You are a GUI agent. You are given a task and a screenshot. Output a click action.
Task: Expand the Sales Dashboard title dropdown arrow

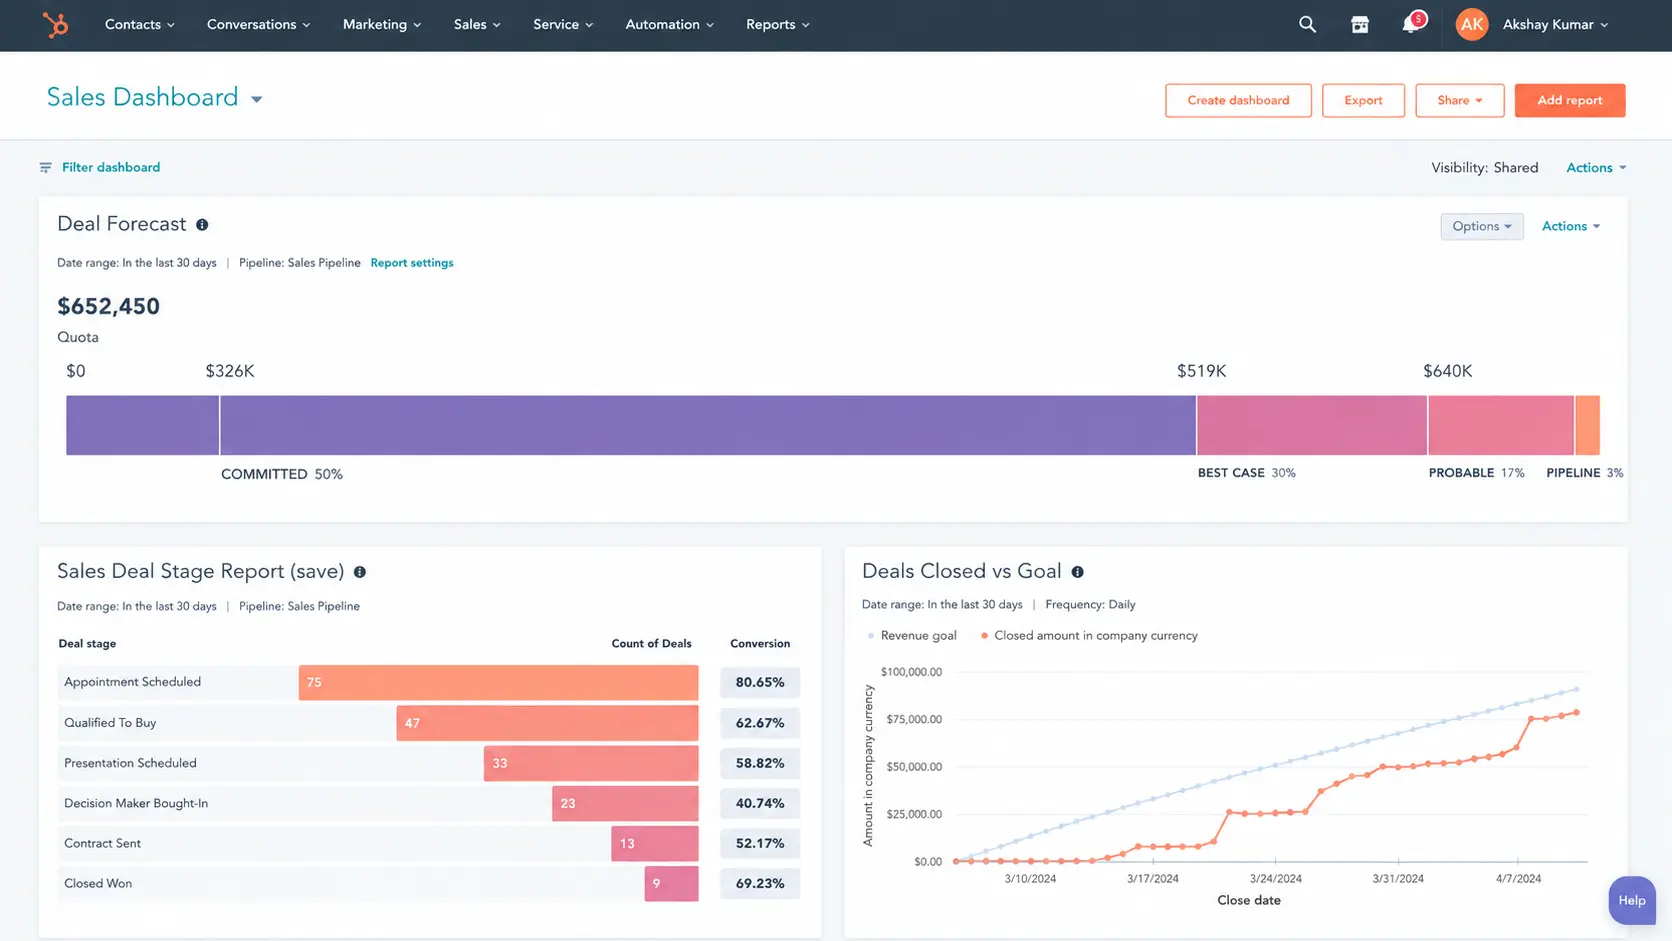tap(257, 99)
